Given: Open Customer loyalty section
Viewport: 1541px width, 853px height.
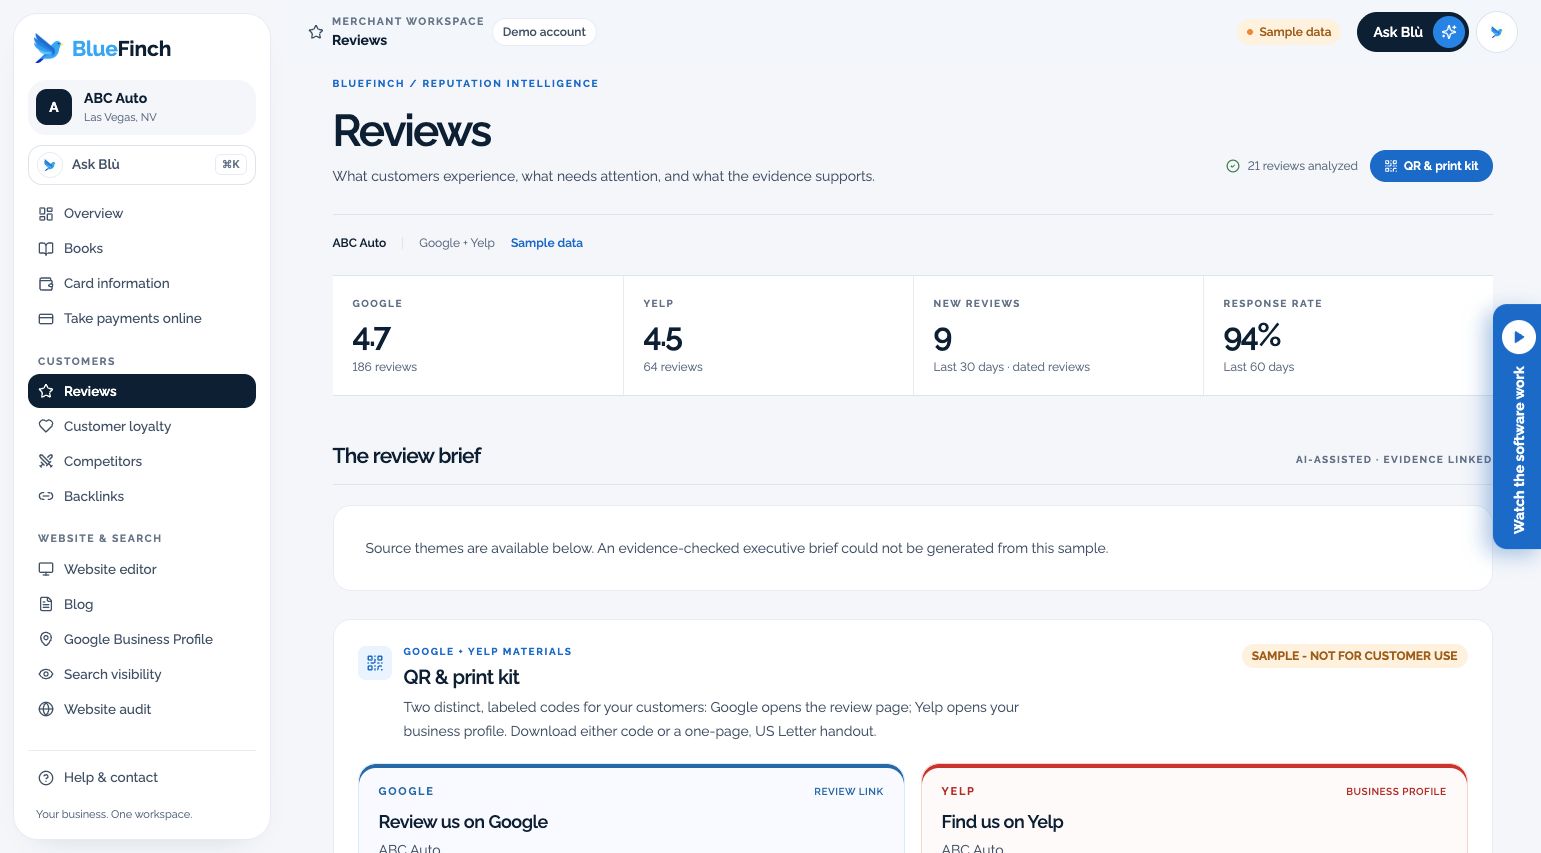Looking at the screenshot, I should pos(142,426).
